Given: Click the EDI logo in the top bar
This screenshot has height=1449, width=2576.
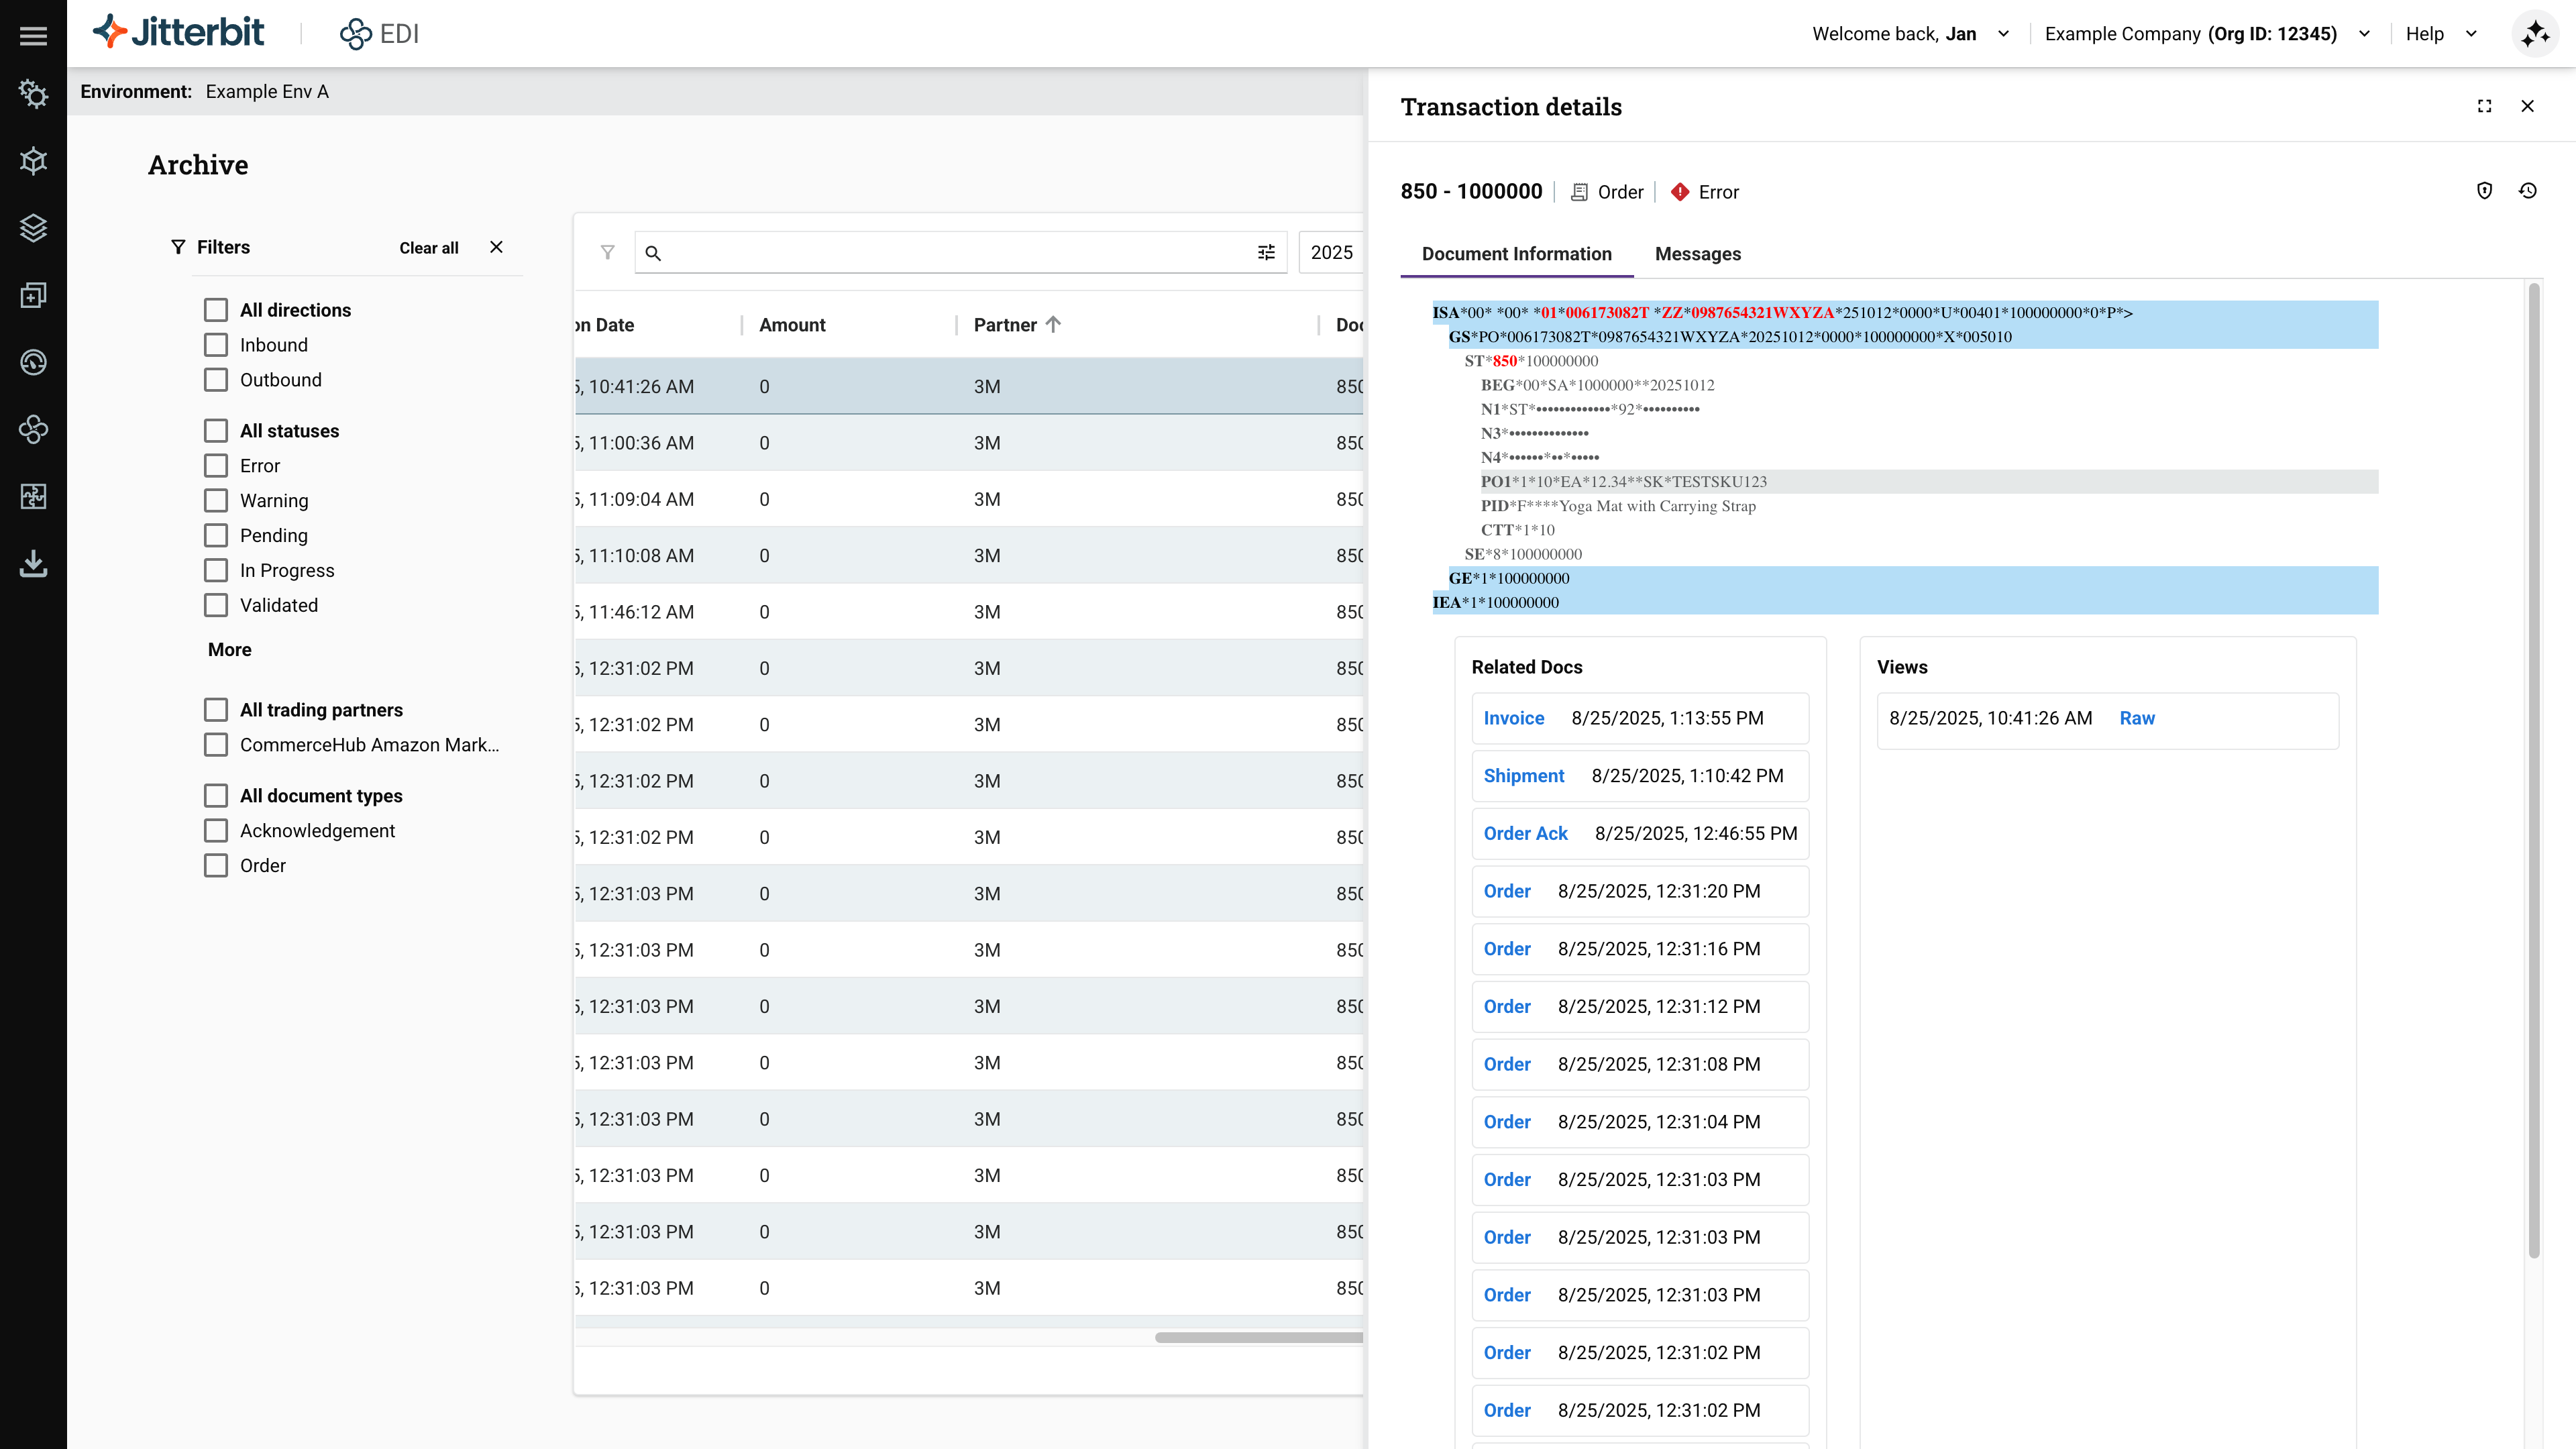Looking at the screenshot, I should pos(380,33).
